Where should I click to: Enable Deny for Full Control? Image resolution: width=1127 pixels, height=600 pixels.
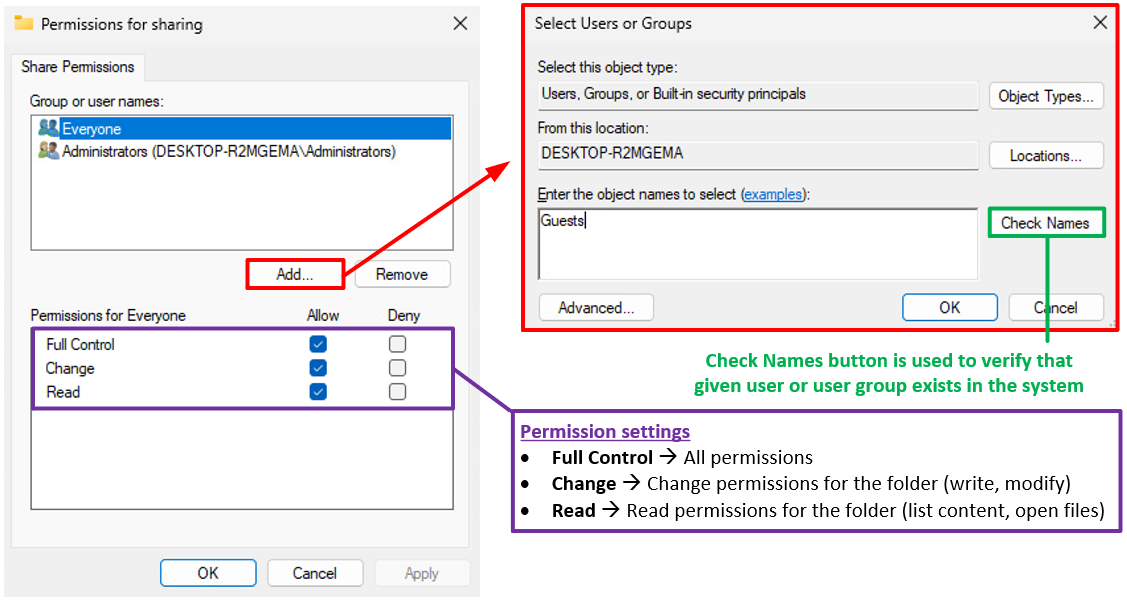pyautogui.click(x=398, y=344)
